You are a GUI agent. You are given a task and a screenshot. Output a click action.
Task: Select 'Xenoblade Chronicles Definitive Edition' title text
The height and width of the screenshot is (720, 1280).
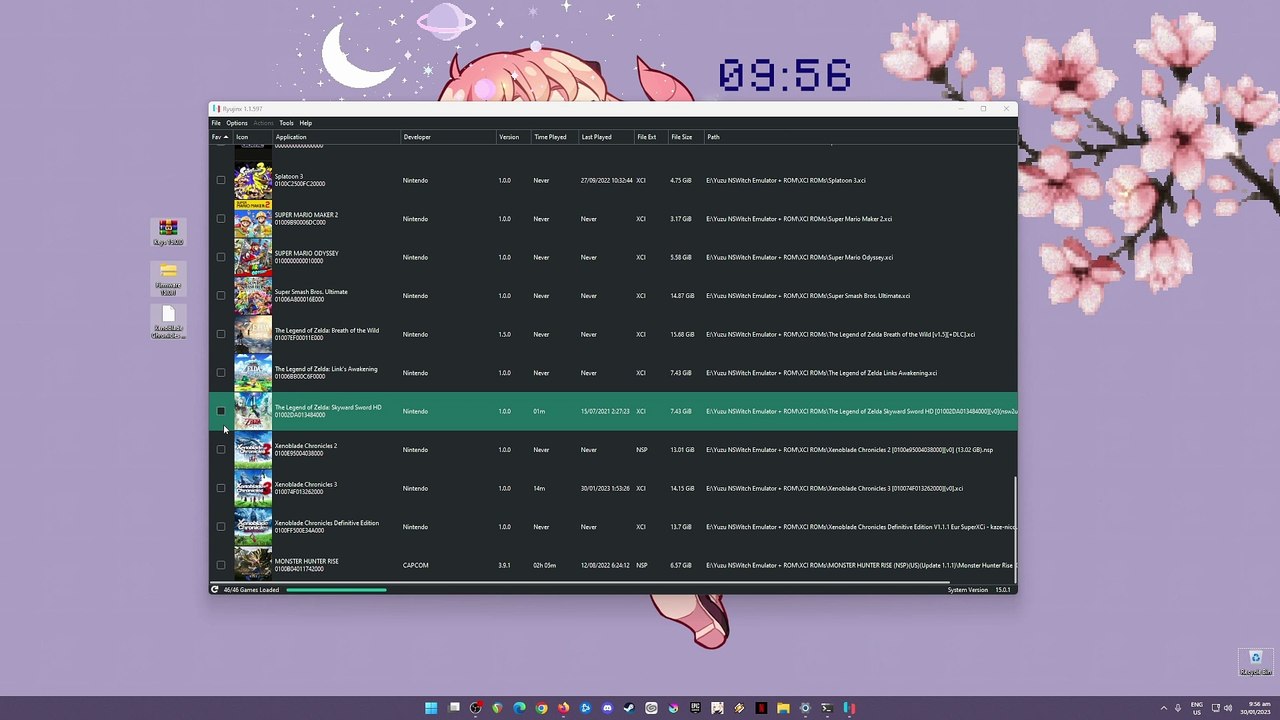coord(327,523)
